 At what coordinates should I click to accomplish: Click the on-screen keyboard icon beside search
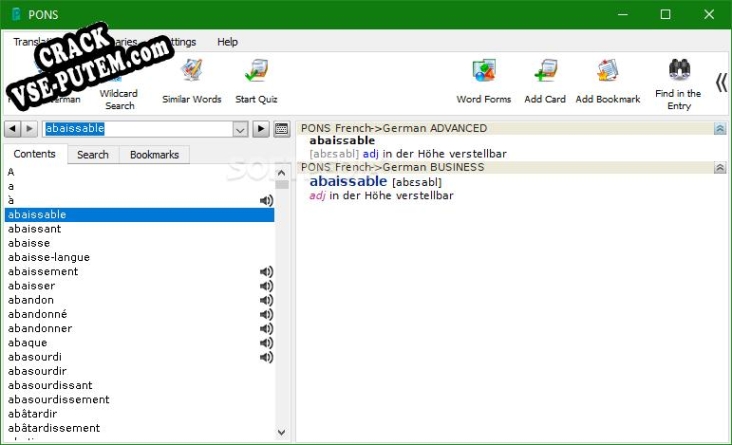(x=281, y=129)
